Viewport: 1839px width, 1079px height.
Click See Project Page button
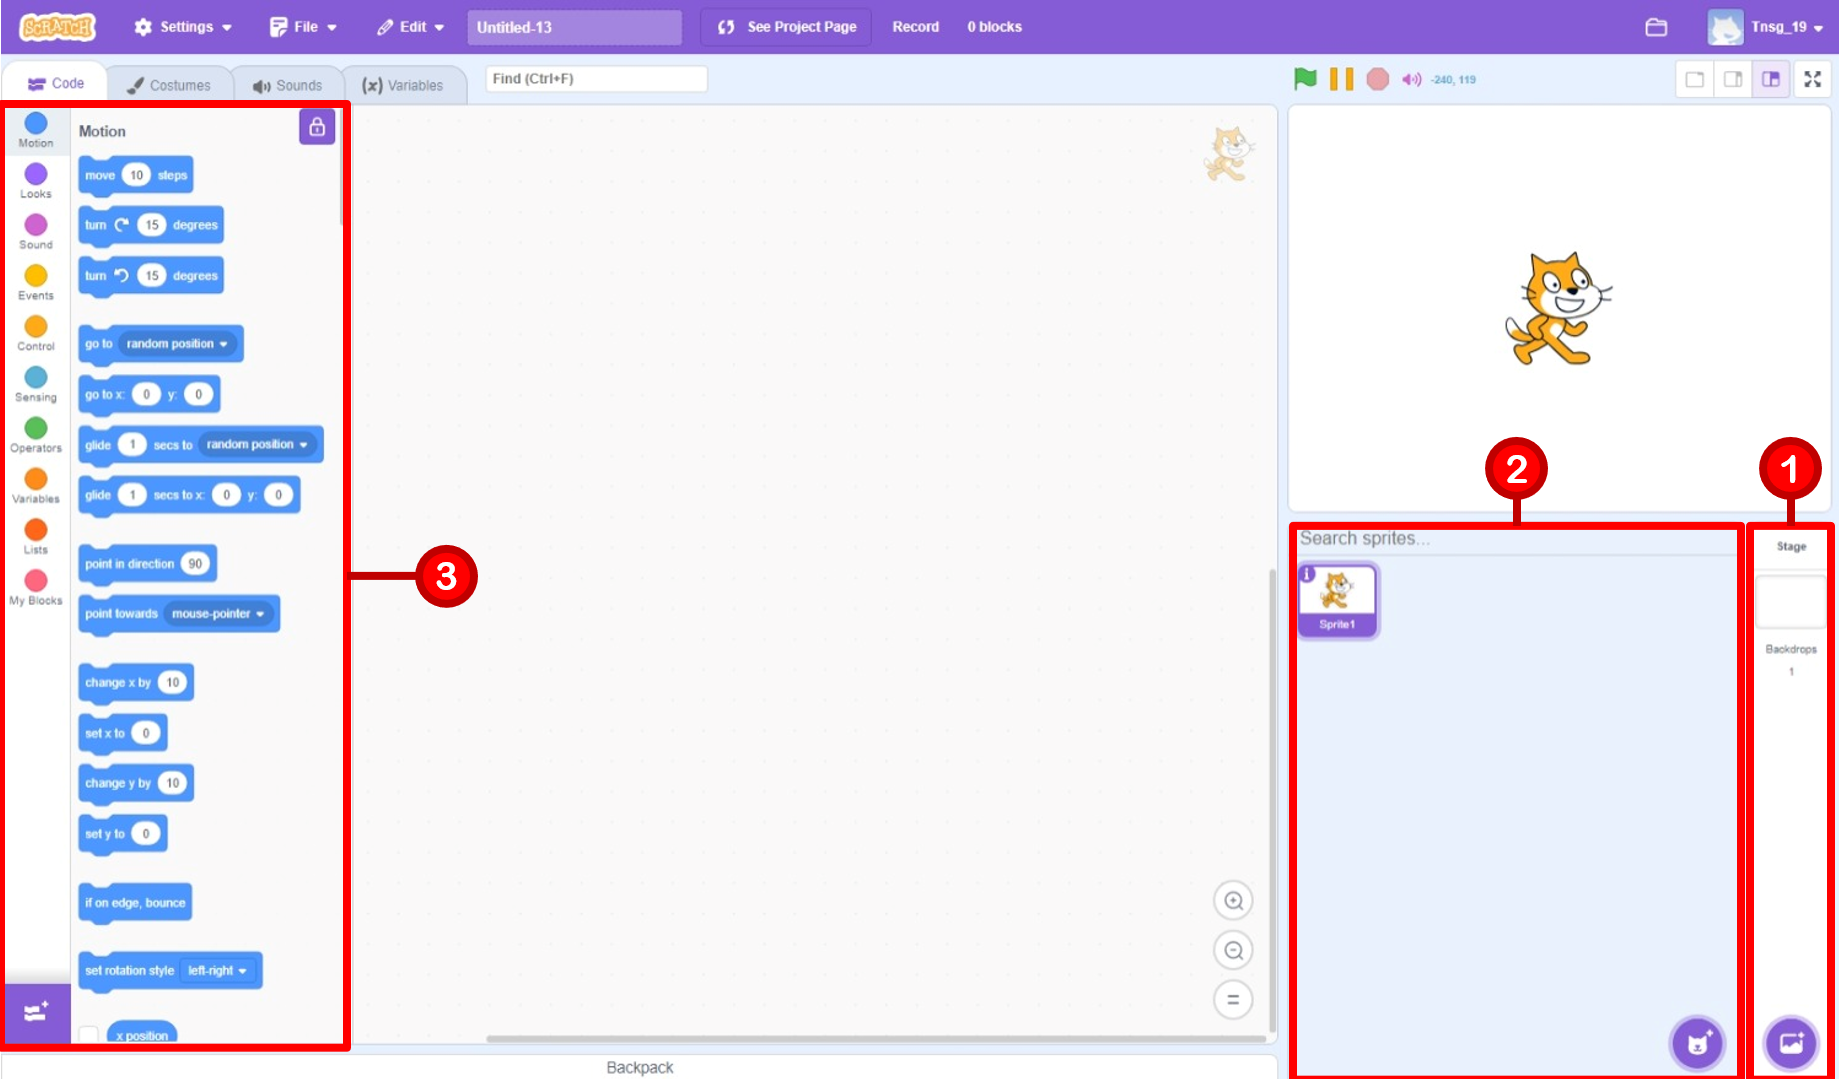point(788,27)
